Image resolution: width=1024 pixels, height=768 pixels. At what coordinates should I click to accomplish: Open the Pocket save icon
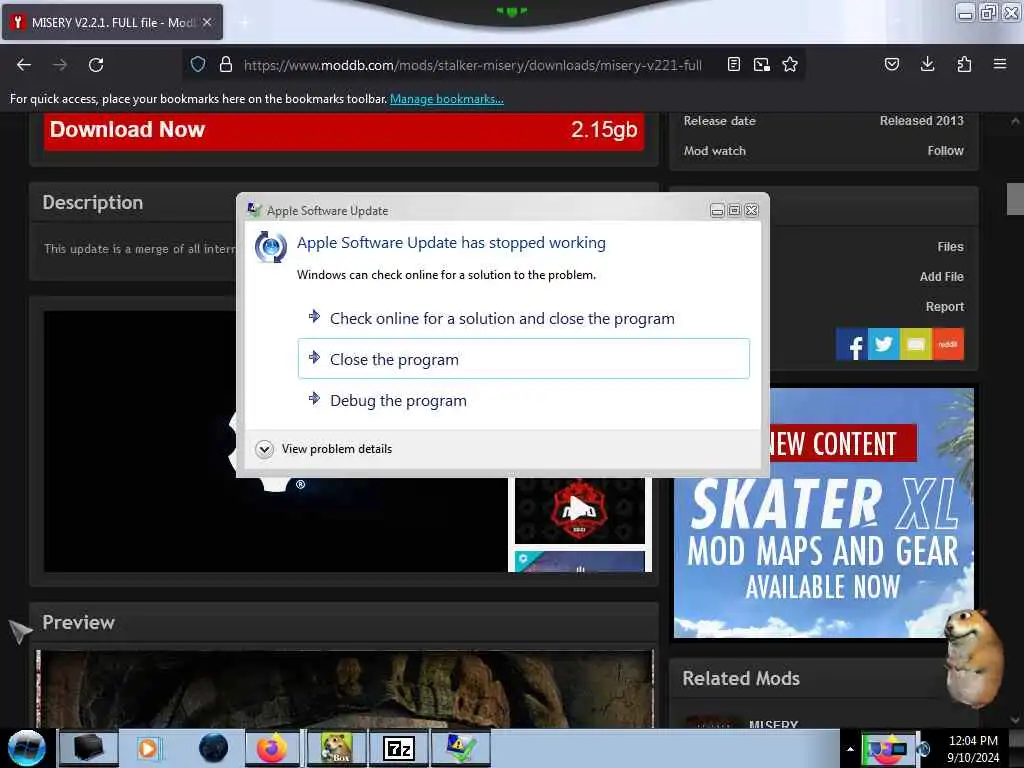click(891, 64)
